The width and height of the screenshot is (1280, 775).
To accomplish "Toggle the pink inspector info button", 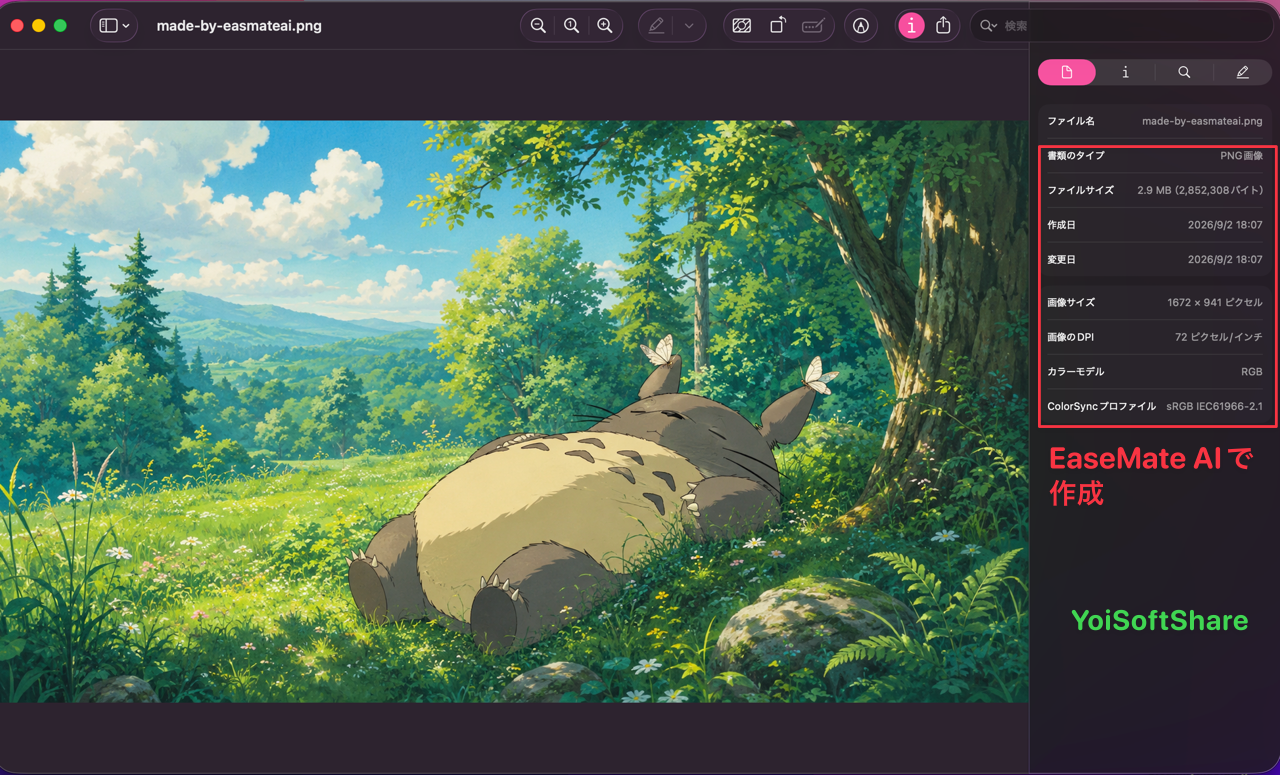I will click(x=911, y=26).
